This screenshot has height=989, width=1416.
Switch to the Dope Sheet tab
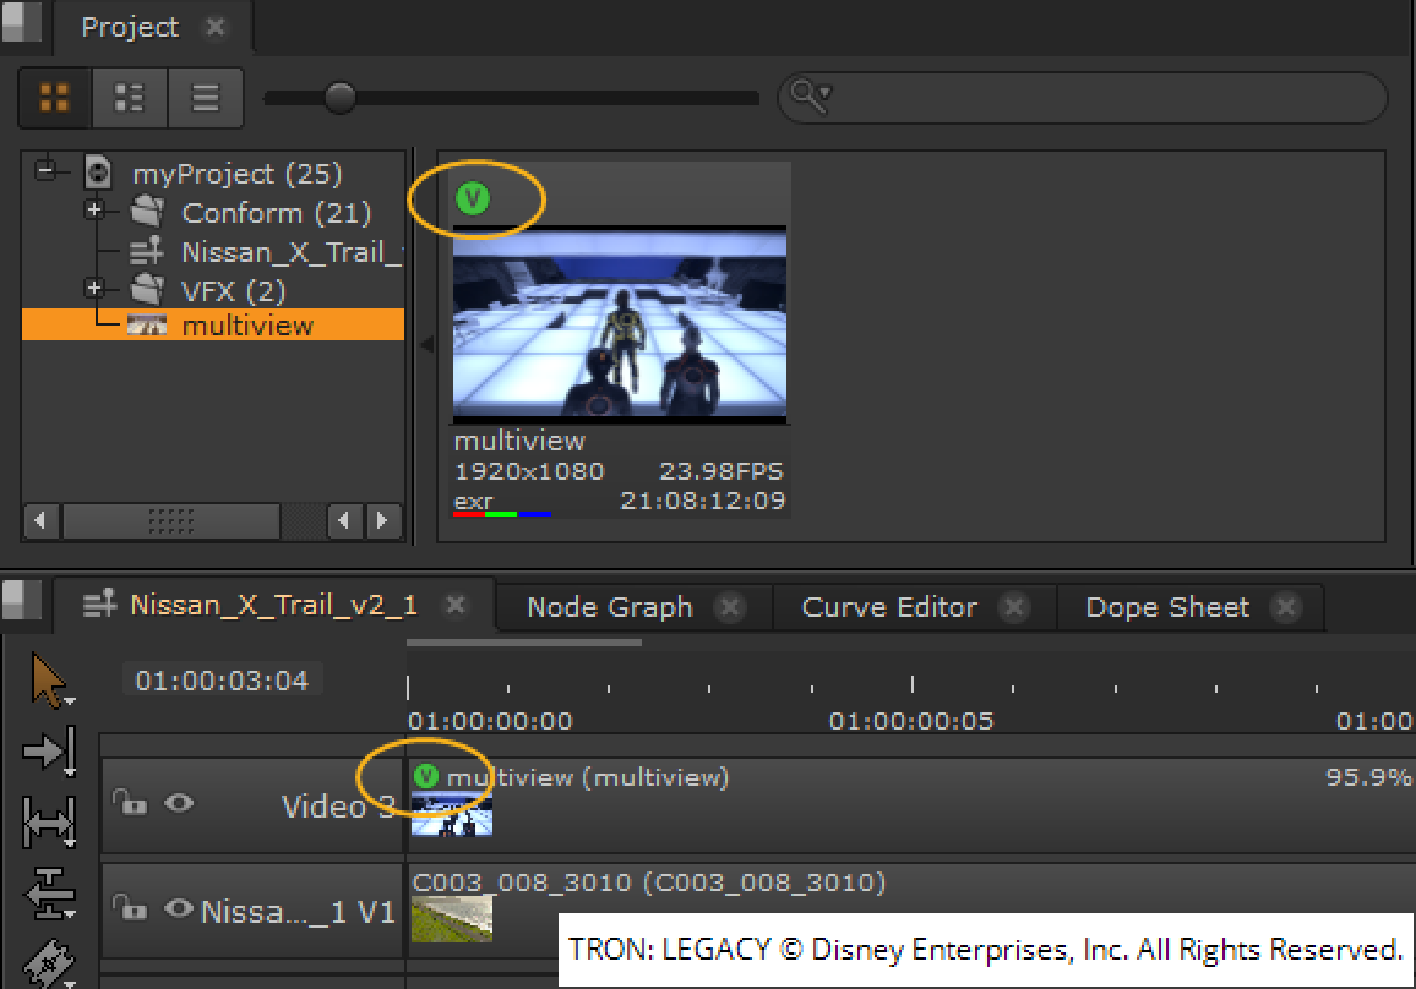[x=1167, y=607]
